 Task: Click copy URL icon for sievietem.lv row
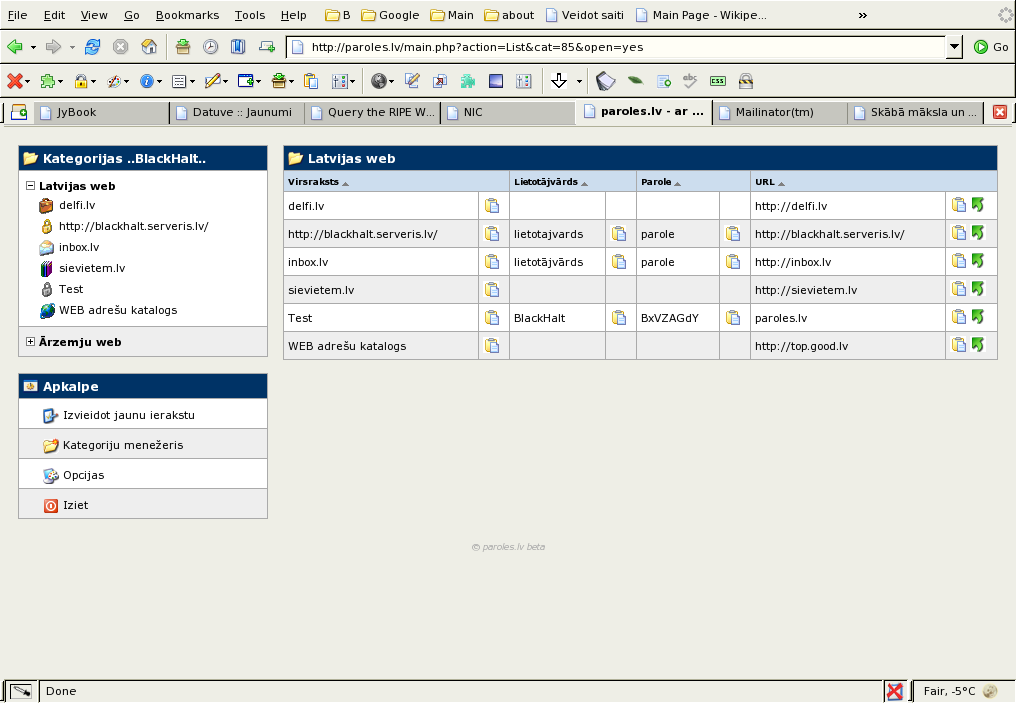[x=959, y=289]
